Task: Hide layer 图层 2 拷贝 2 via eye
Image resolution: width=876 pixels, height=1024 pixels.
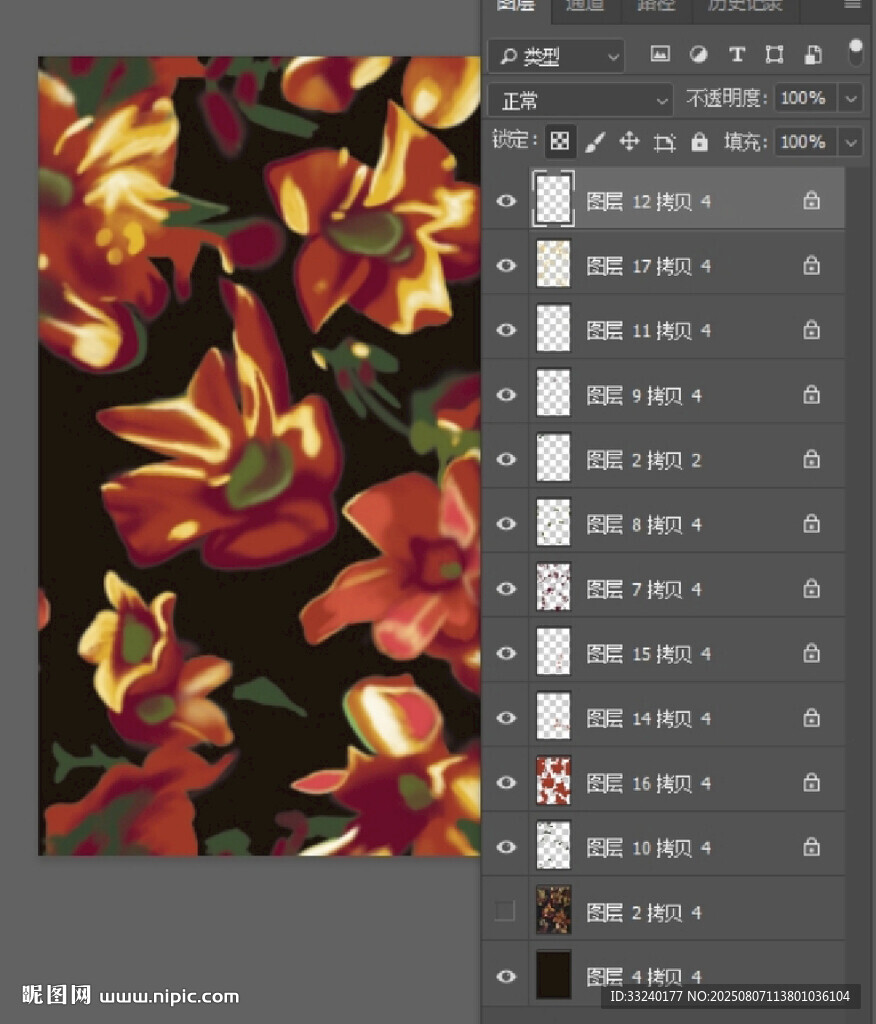Action: coord(506,459)
